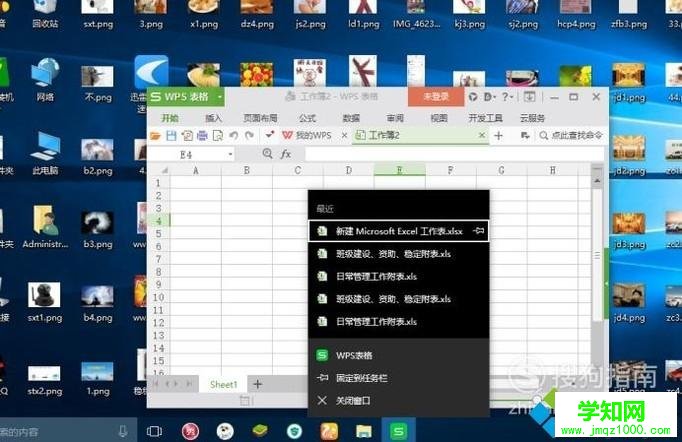Click the fx insert function icon

tap(286, 154)
